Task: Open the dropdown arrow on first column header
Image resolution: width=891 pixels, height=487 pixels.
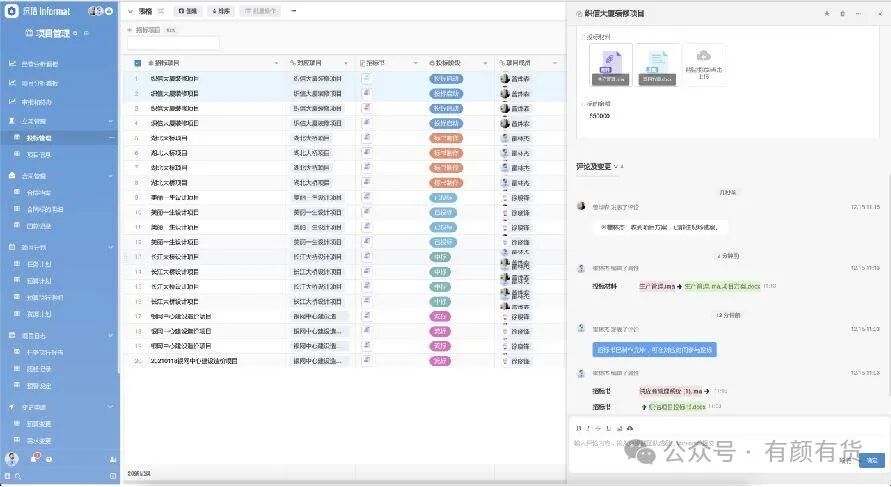Action: pos(276,63)
